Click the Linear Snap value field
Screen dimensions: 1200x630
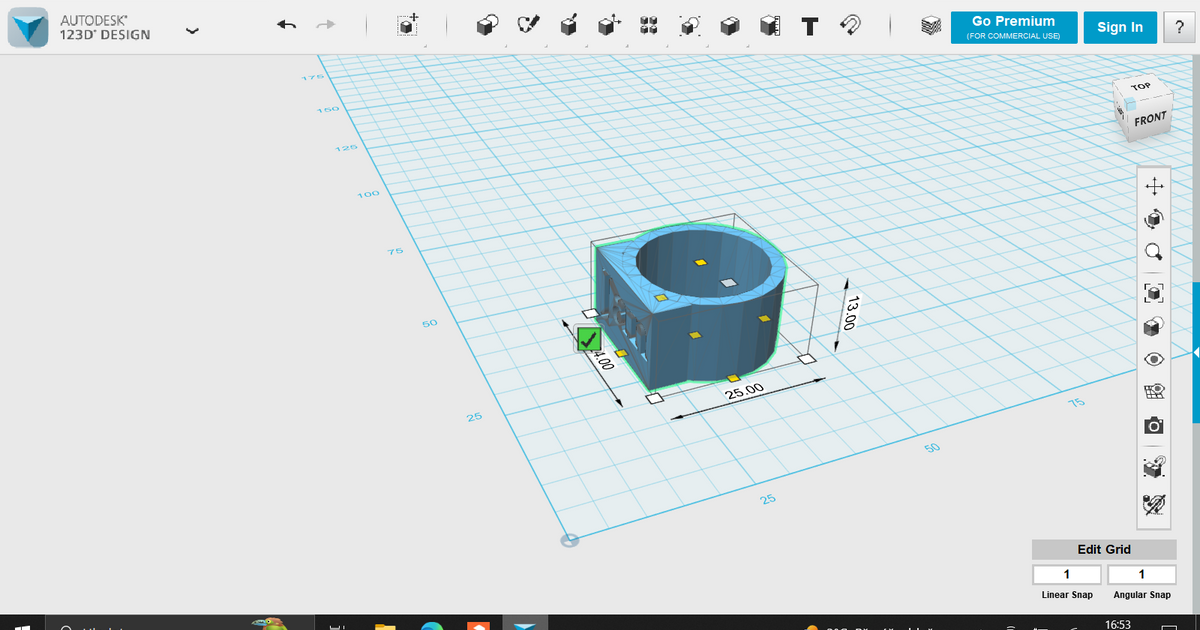[1066, 574]
